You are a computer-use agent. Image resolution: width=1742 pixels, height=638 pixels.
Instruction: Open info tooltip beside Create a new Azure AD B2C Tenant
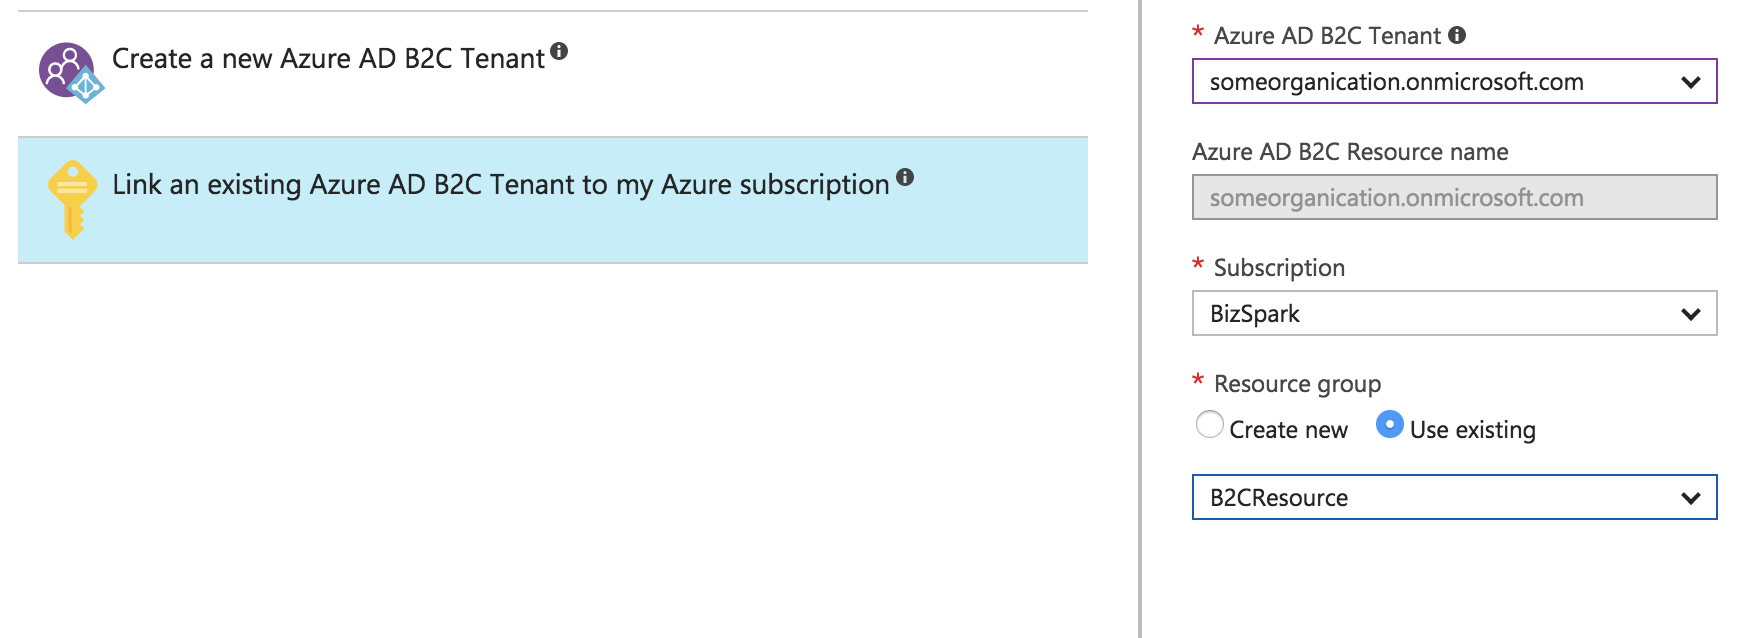click(559, 51)
